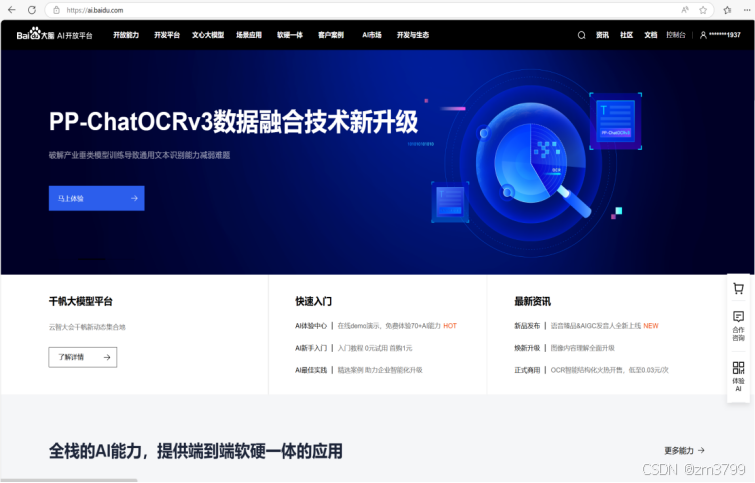This screenshot has height=483, width=755.
Task: Click the banner title PP-ChatOCRv3数据融合技术新升级
Action: (x=234, y=121)
